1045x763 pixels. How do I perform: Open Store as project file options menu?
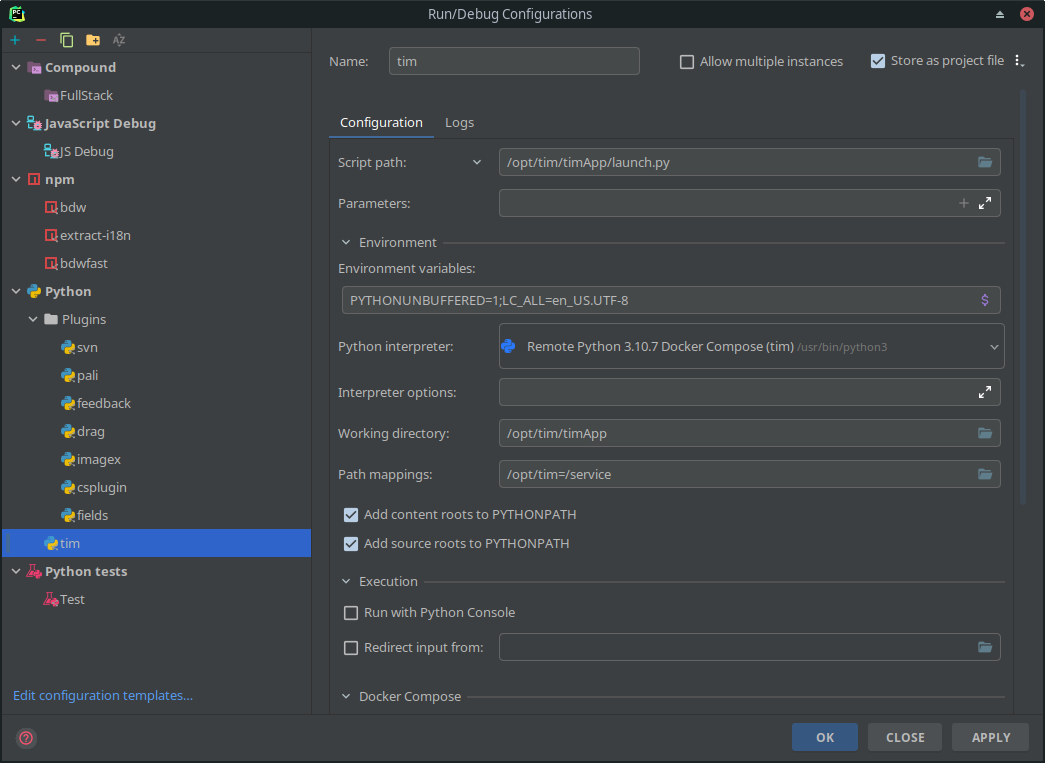tap(1018, 61)
